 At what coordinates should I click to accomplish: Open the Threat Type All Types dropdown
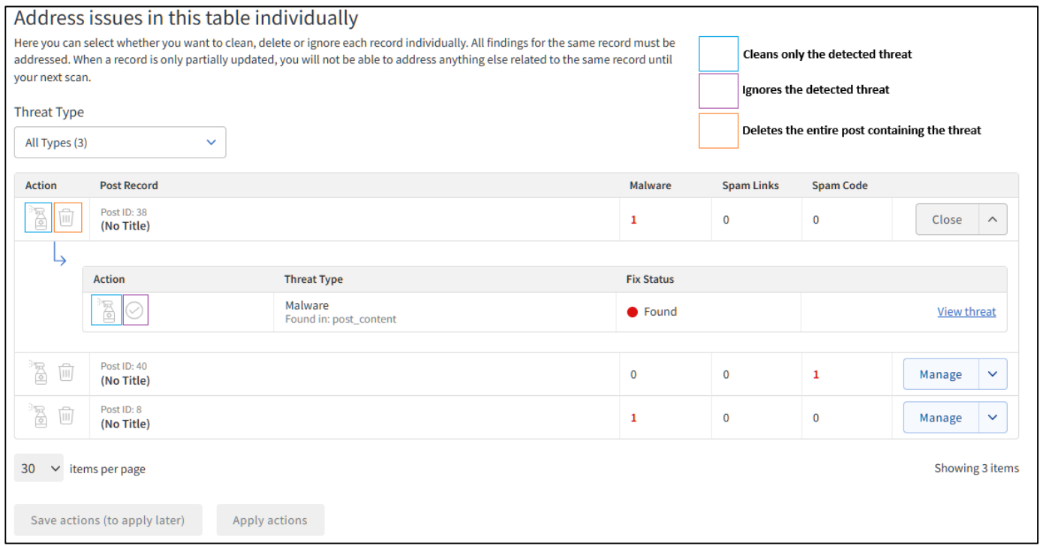pos(120,143)
